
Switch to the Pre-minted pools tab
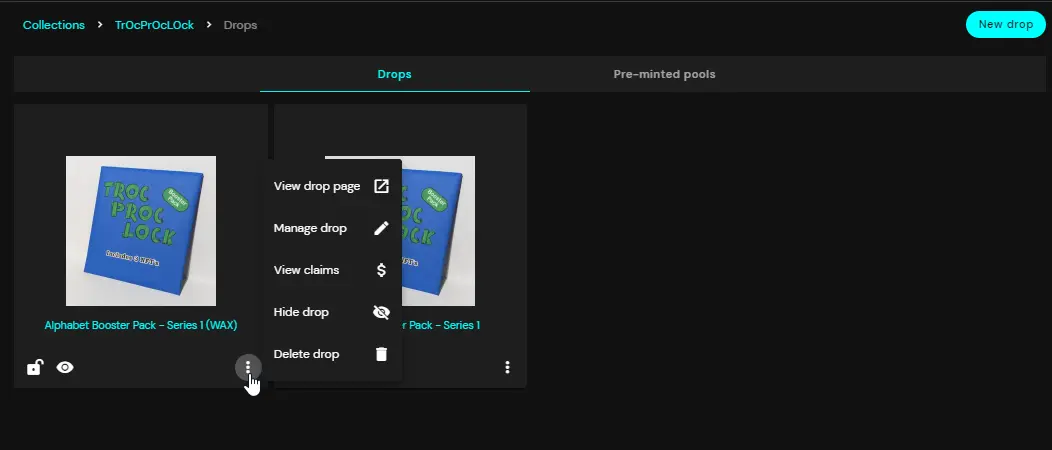pos(664,74)
